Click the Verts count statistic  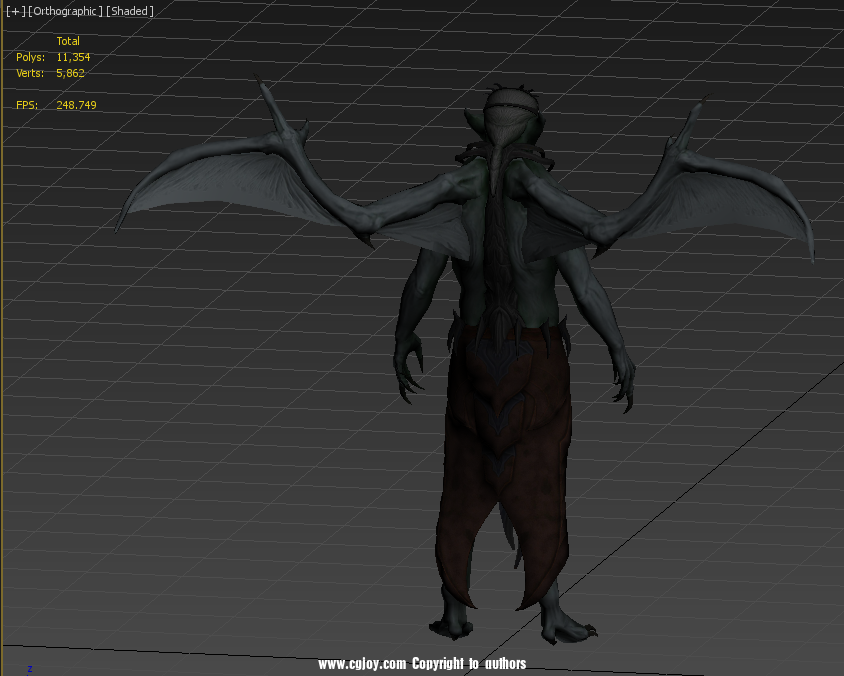pos(72,73)
